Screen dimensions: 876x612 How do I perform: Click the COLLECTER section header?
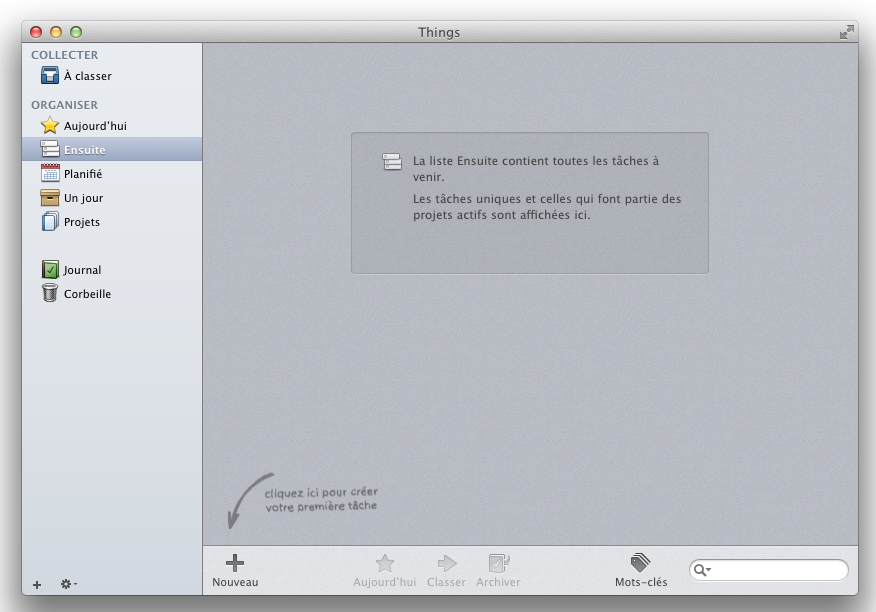(65, 55)
